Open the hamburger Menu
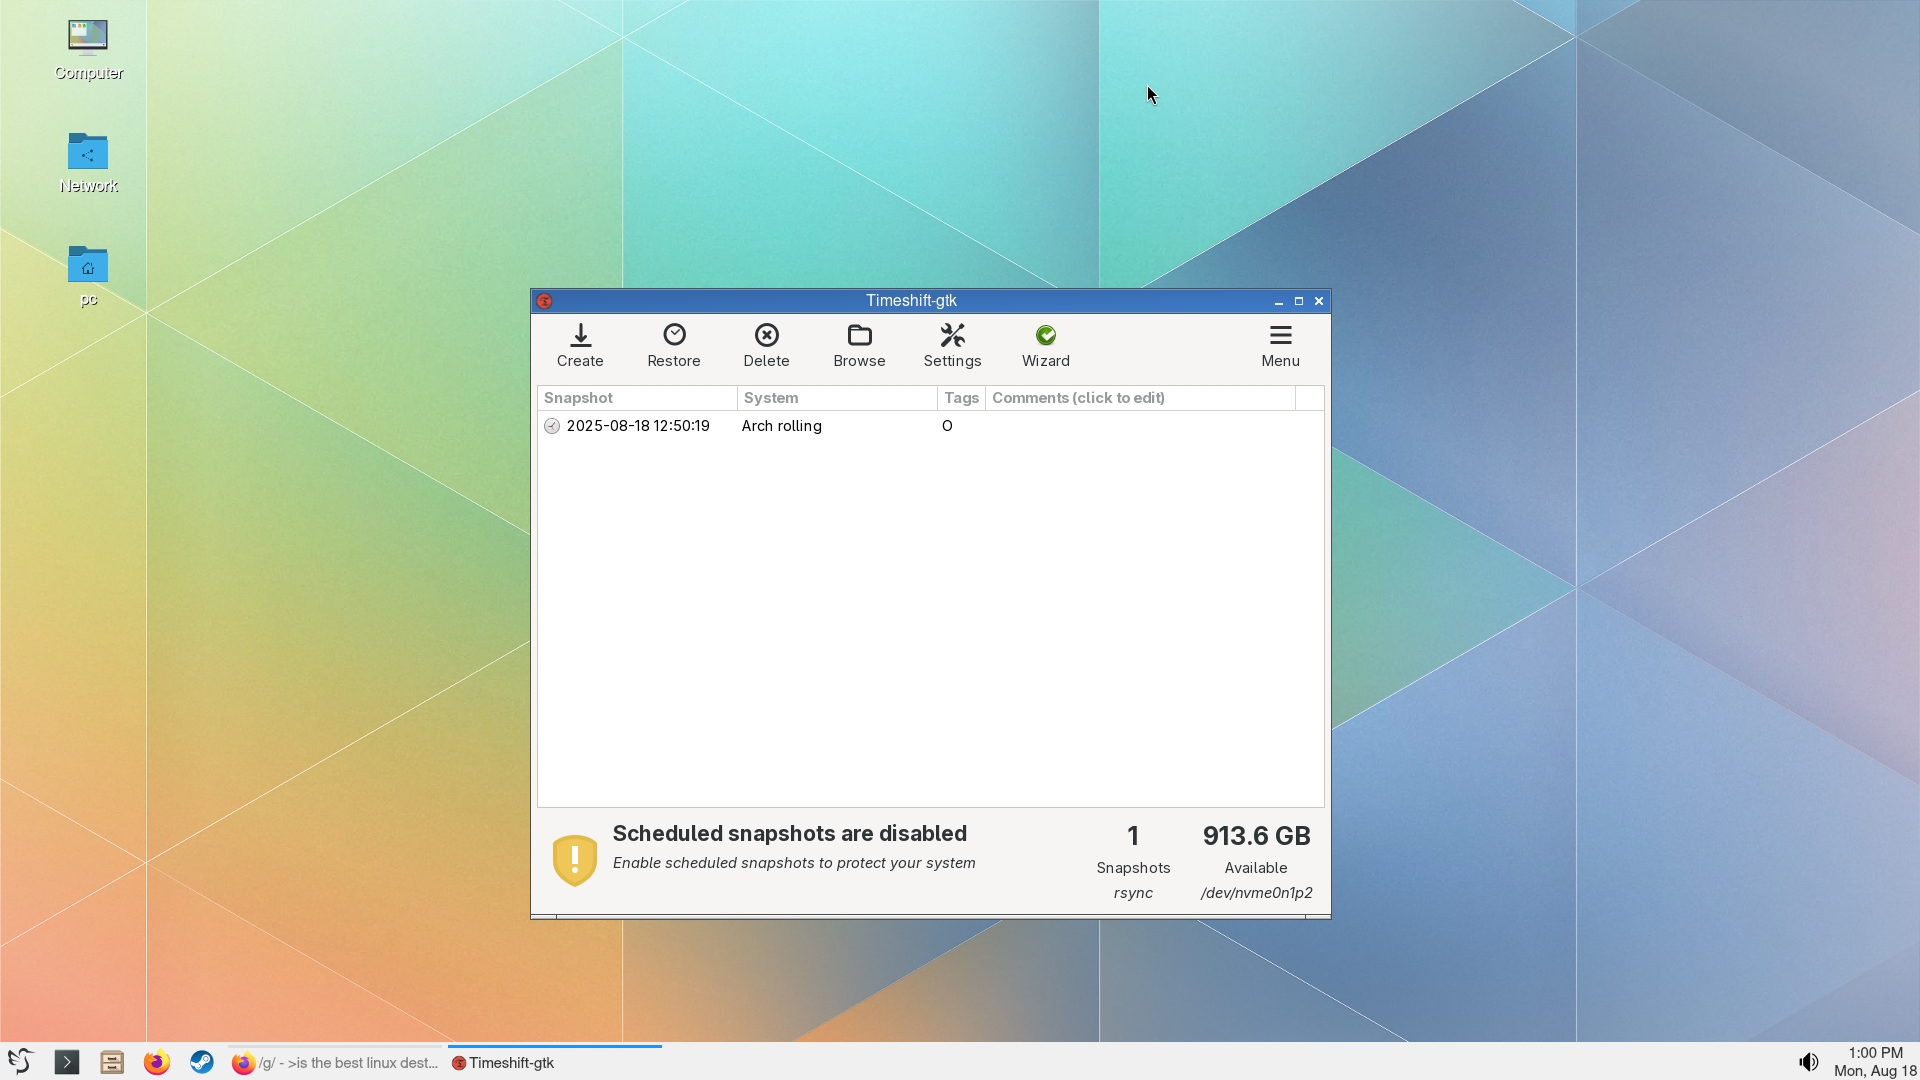 click(1280, 335)
